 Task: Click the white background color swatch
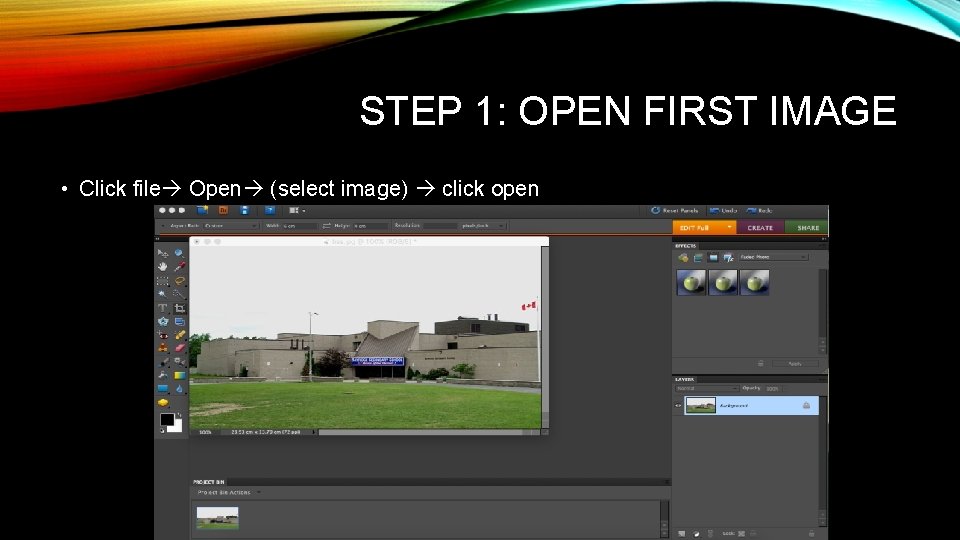177,427
